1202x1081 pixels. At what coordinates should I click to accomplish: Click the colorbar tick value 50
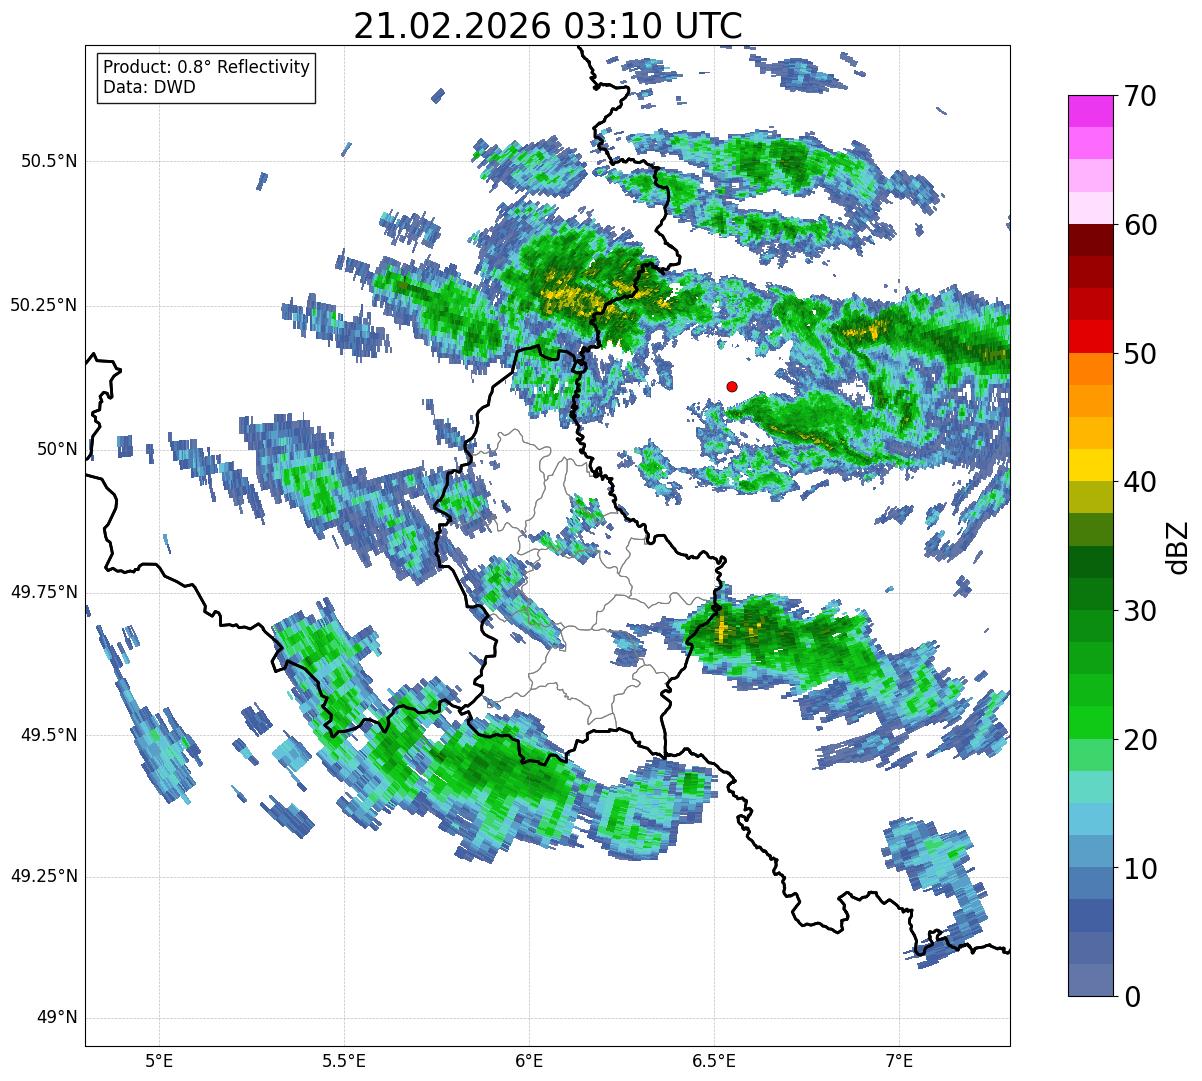1140,354
